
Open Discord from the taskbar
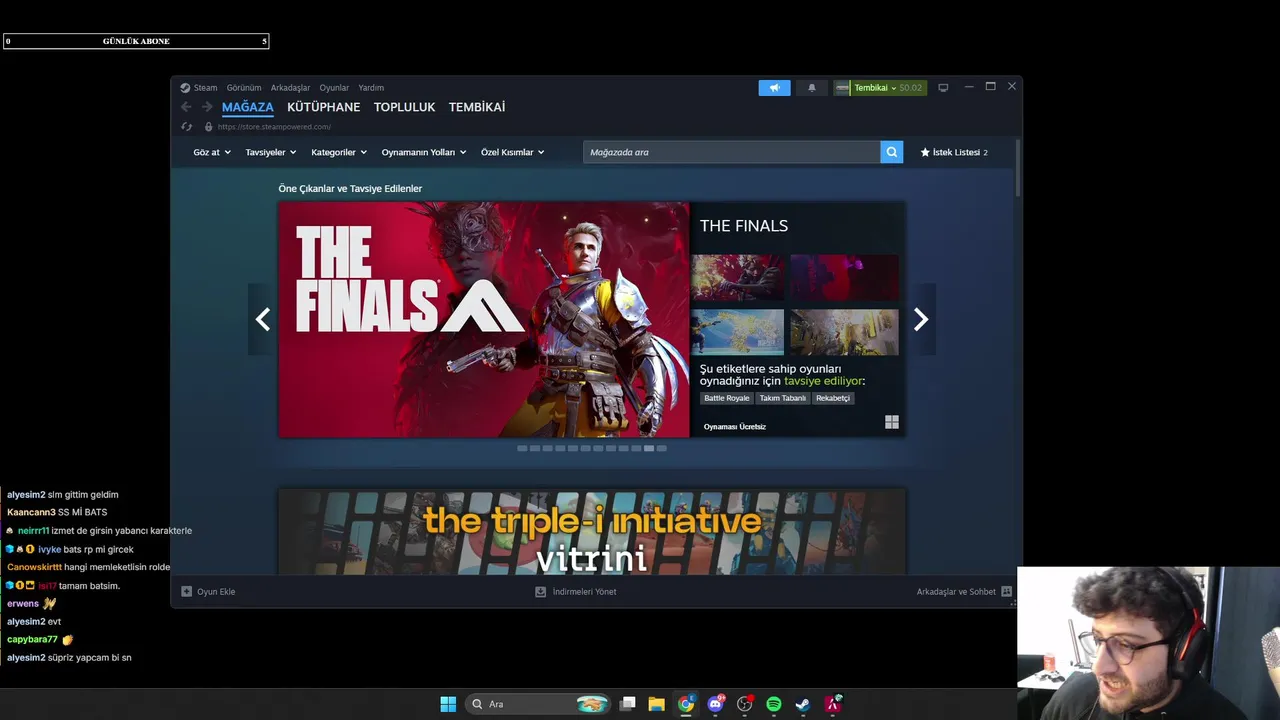coord(715,704)
